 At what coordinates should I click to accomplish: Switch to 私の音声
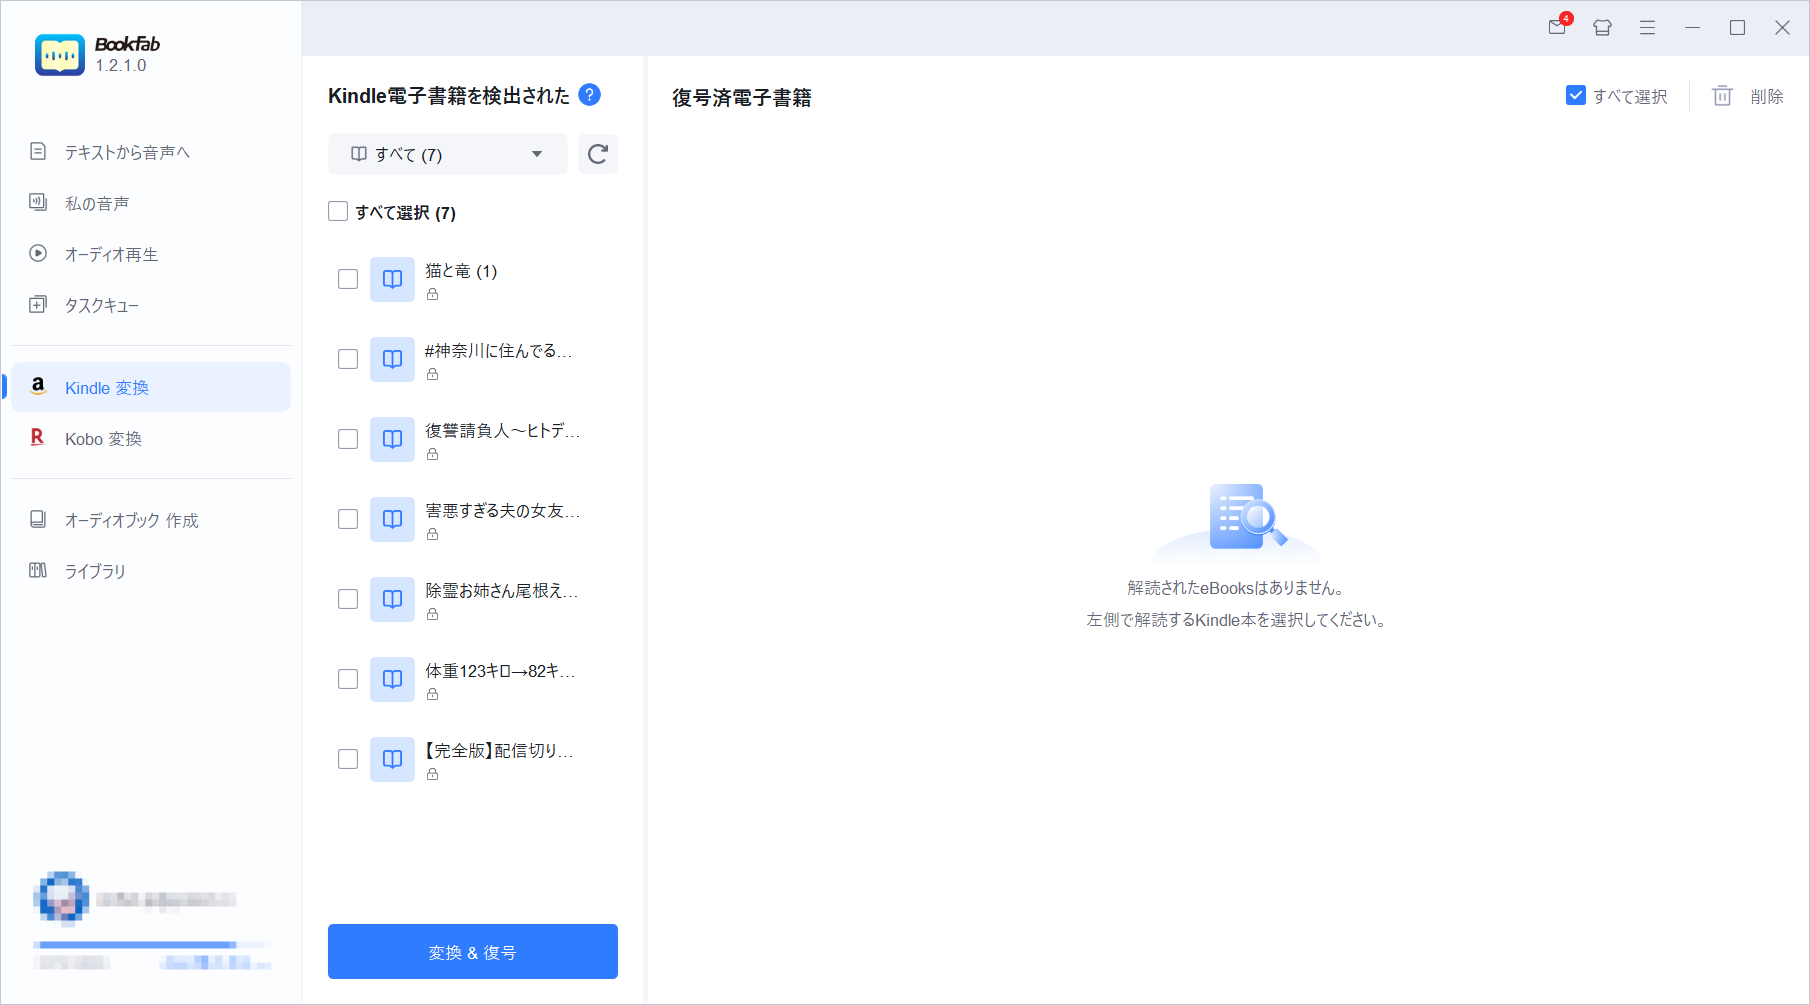pyautogui.click(x=95, y=202)
